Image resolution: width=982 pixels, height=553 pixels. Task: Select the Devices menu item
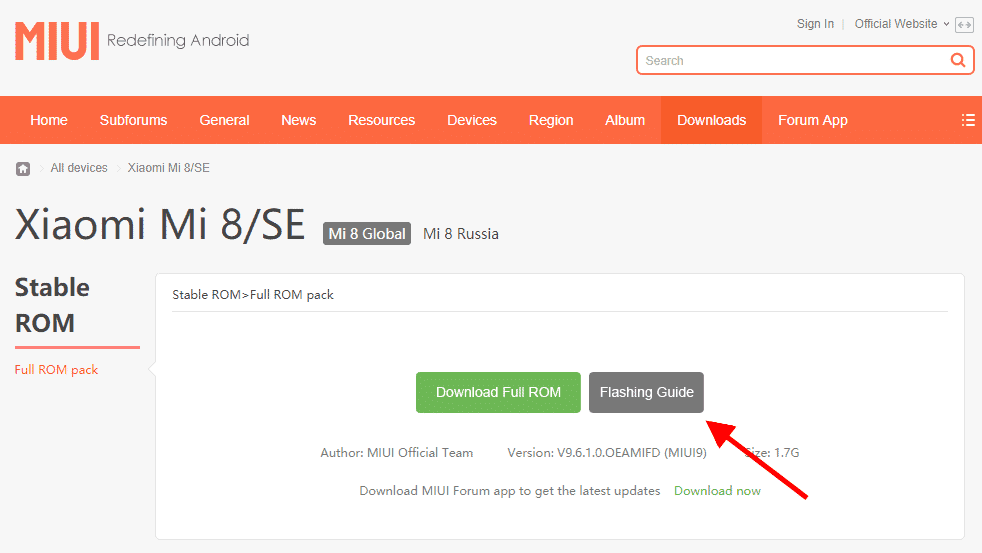[x=472, y=120]
